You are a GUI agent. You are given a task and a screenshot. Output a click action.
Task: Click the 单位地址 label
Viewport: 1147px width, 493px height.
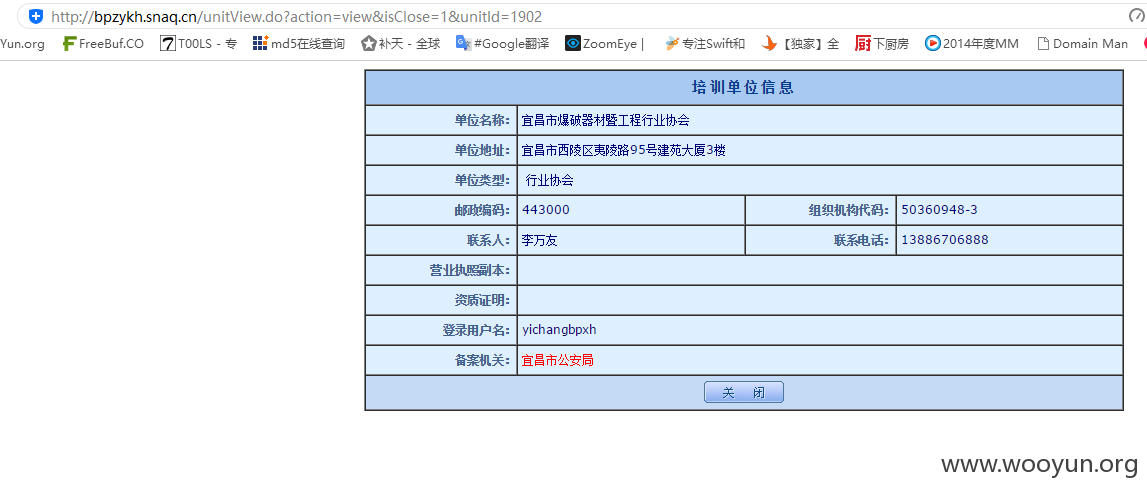pos(482,151)
